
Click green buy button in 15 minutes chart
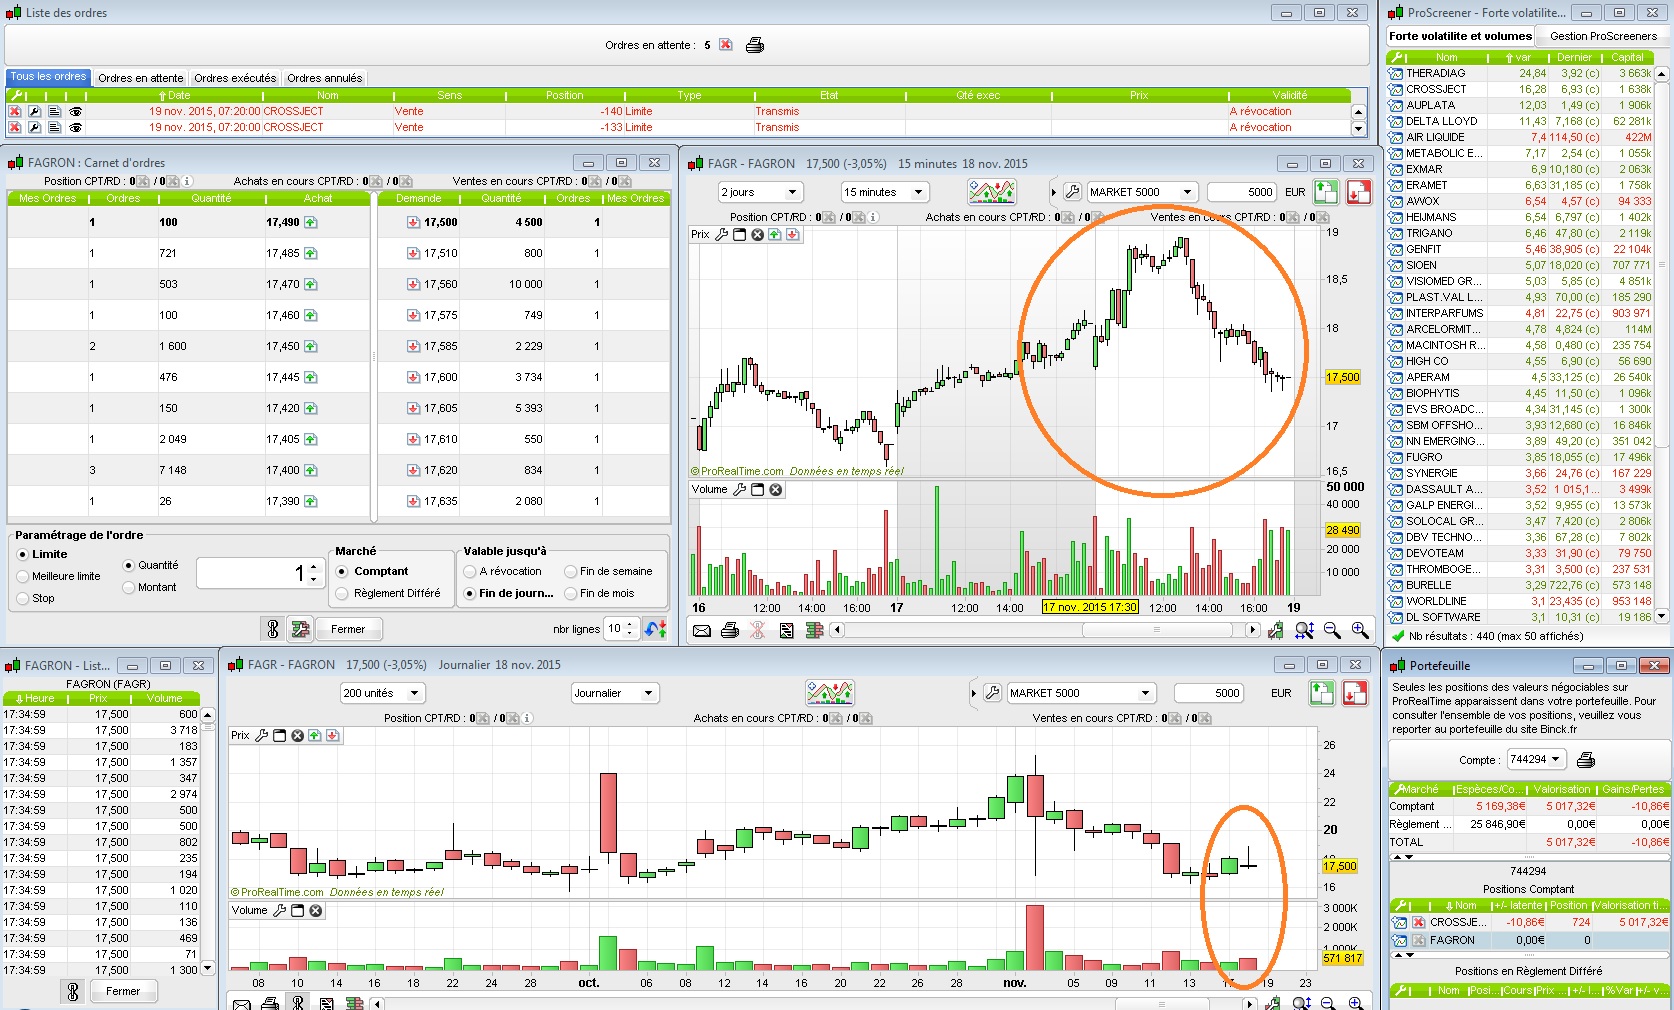tap(1326, 192)
